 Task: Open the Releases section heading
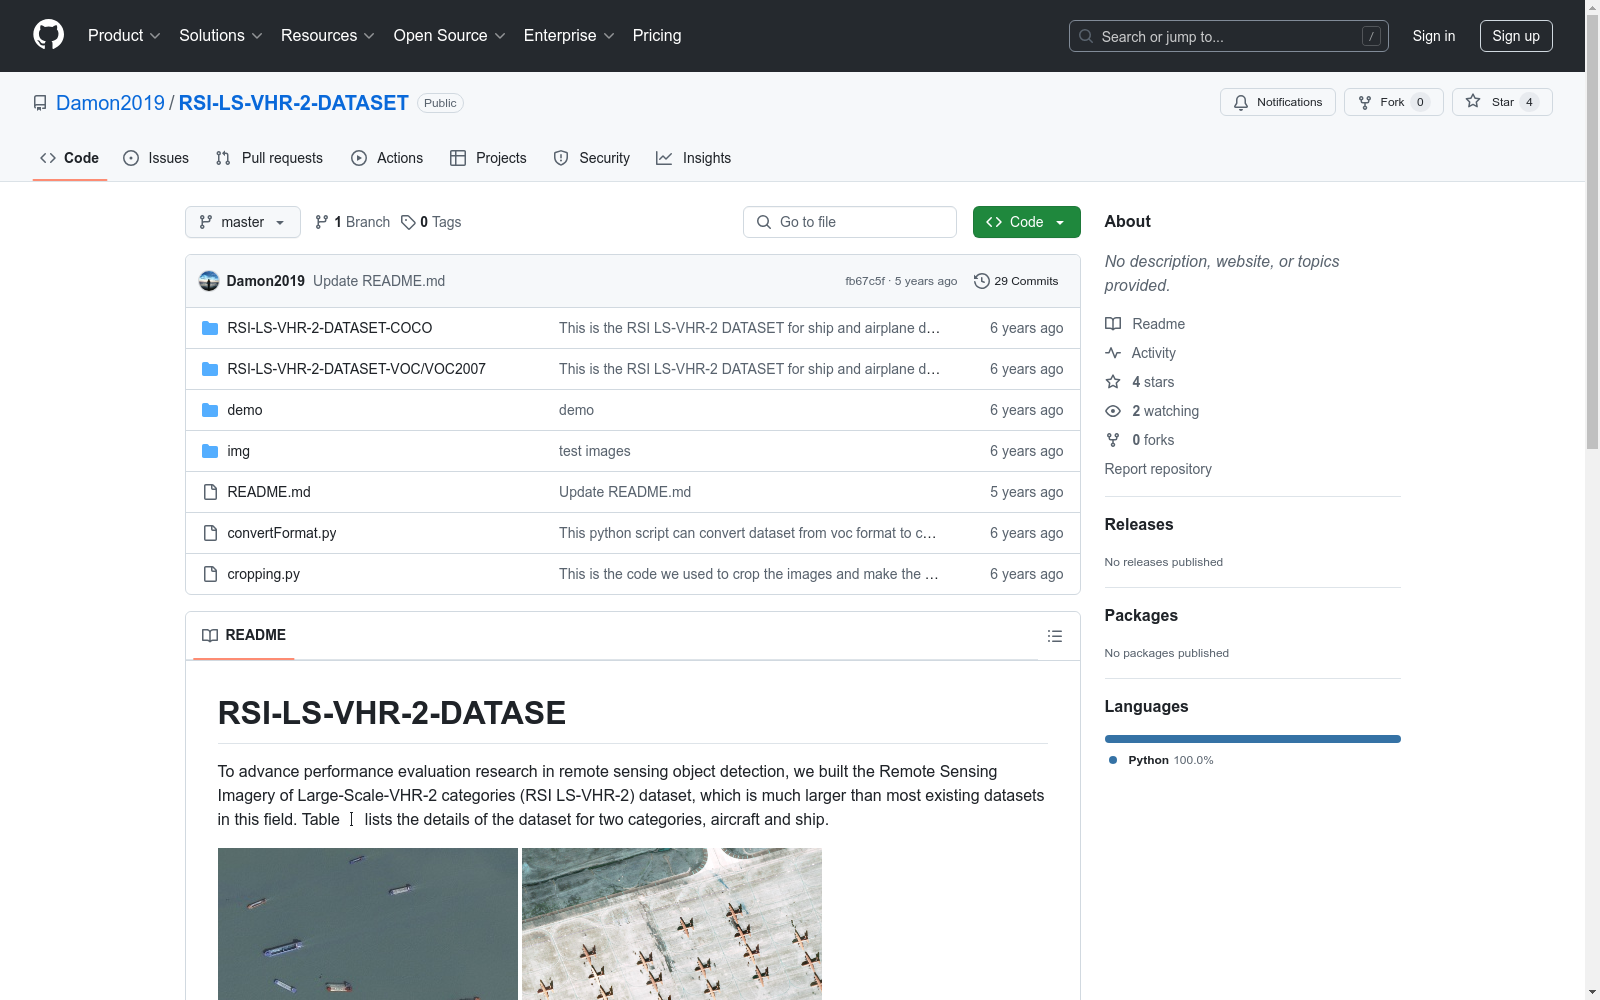pyautogui.click(x=1139, y=524)
